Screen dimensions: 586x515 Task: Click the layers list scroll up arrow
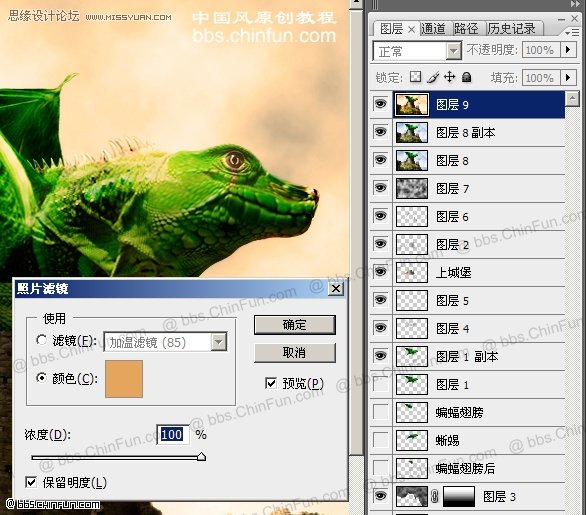click(x=573, y=99)
